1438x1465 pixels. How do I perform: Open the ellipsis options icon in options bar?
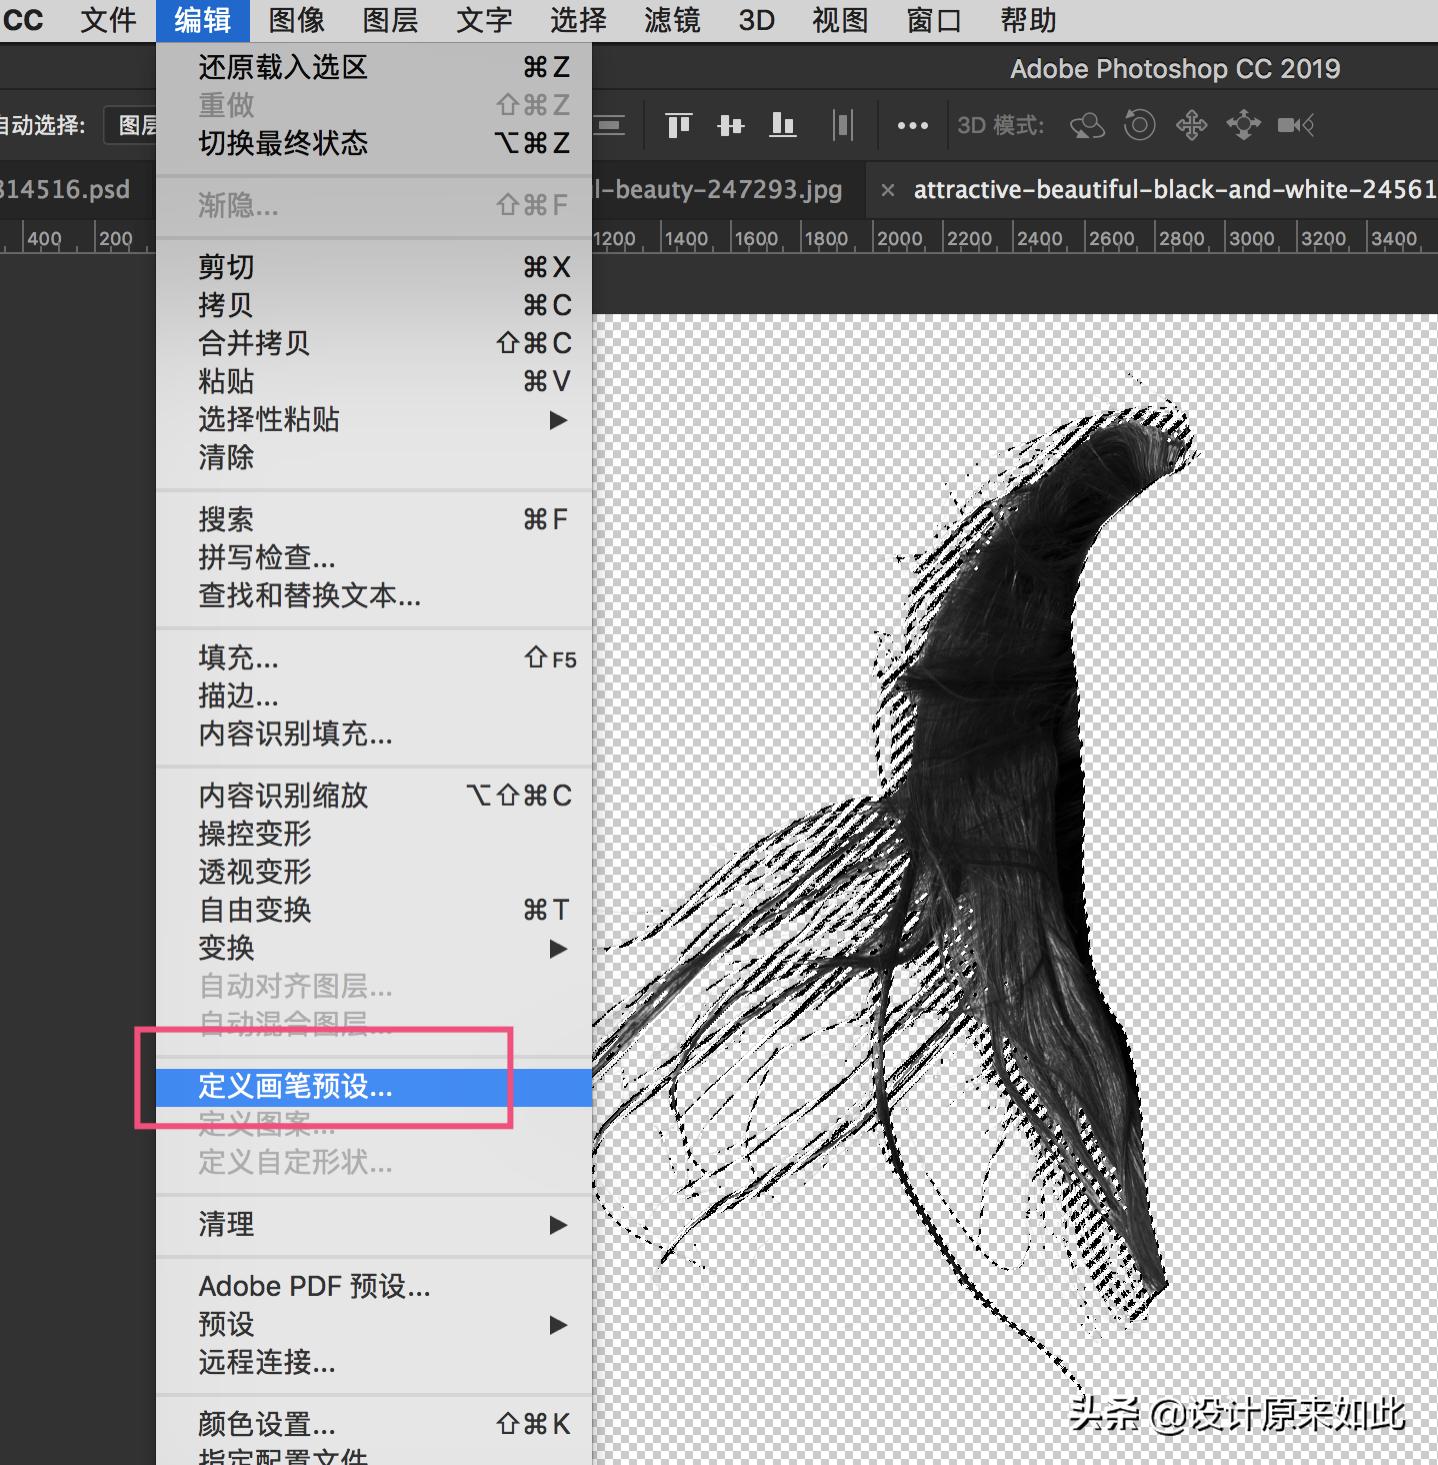coord(911,125)
